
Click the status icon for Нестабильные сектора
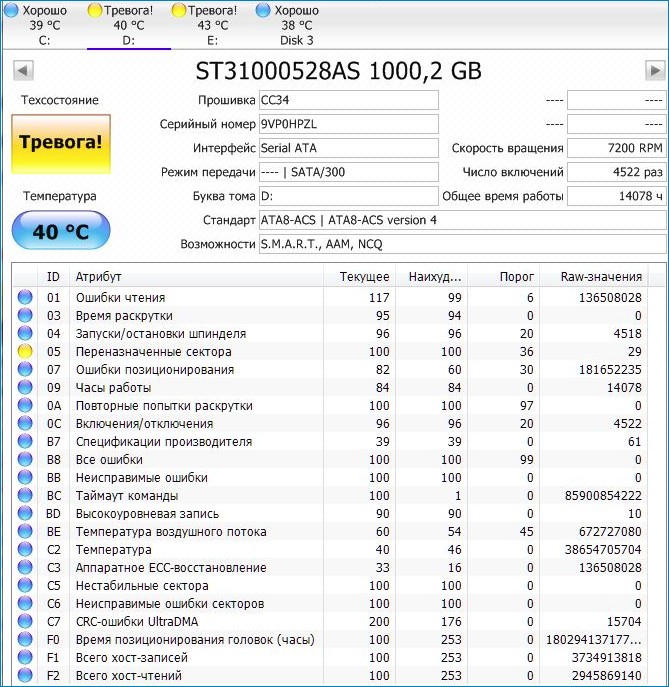click(25, 586)
